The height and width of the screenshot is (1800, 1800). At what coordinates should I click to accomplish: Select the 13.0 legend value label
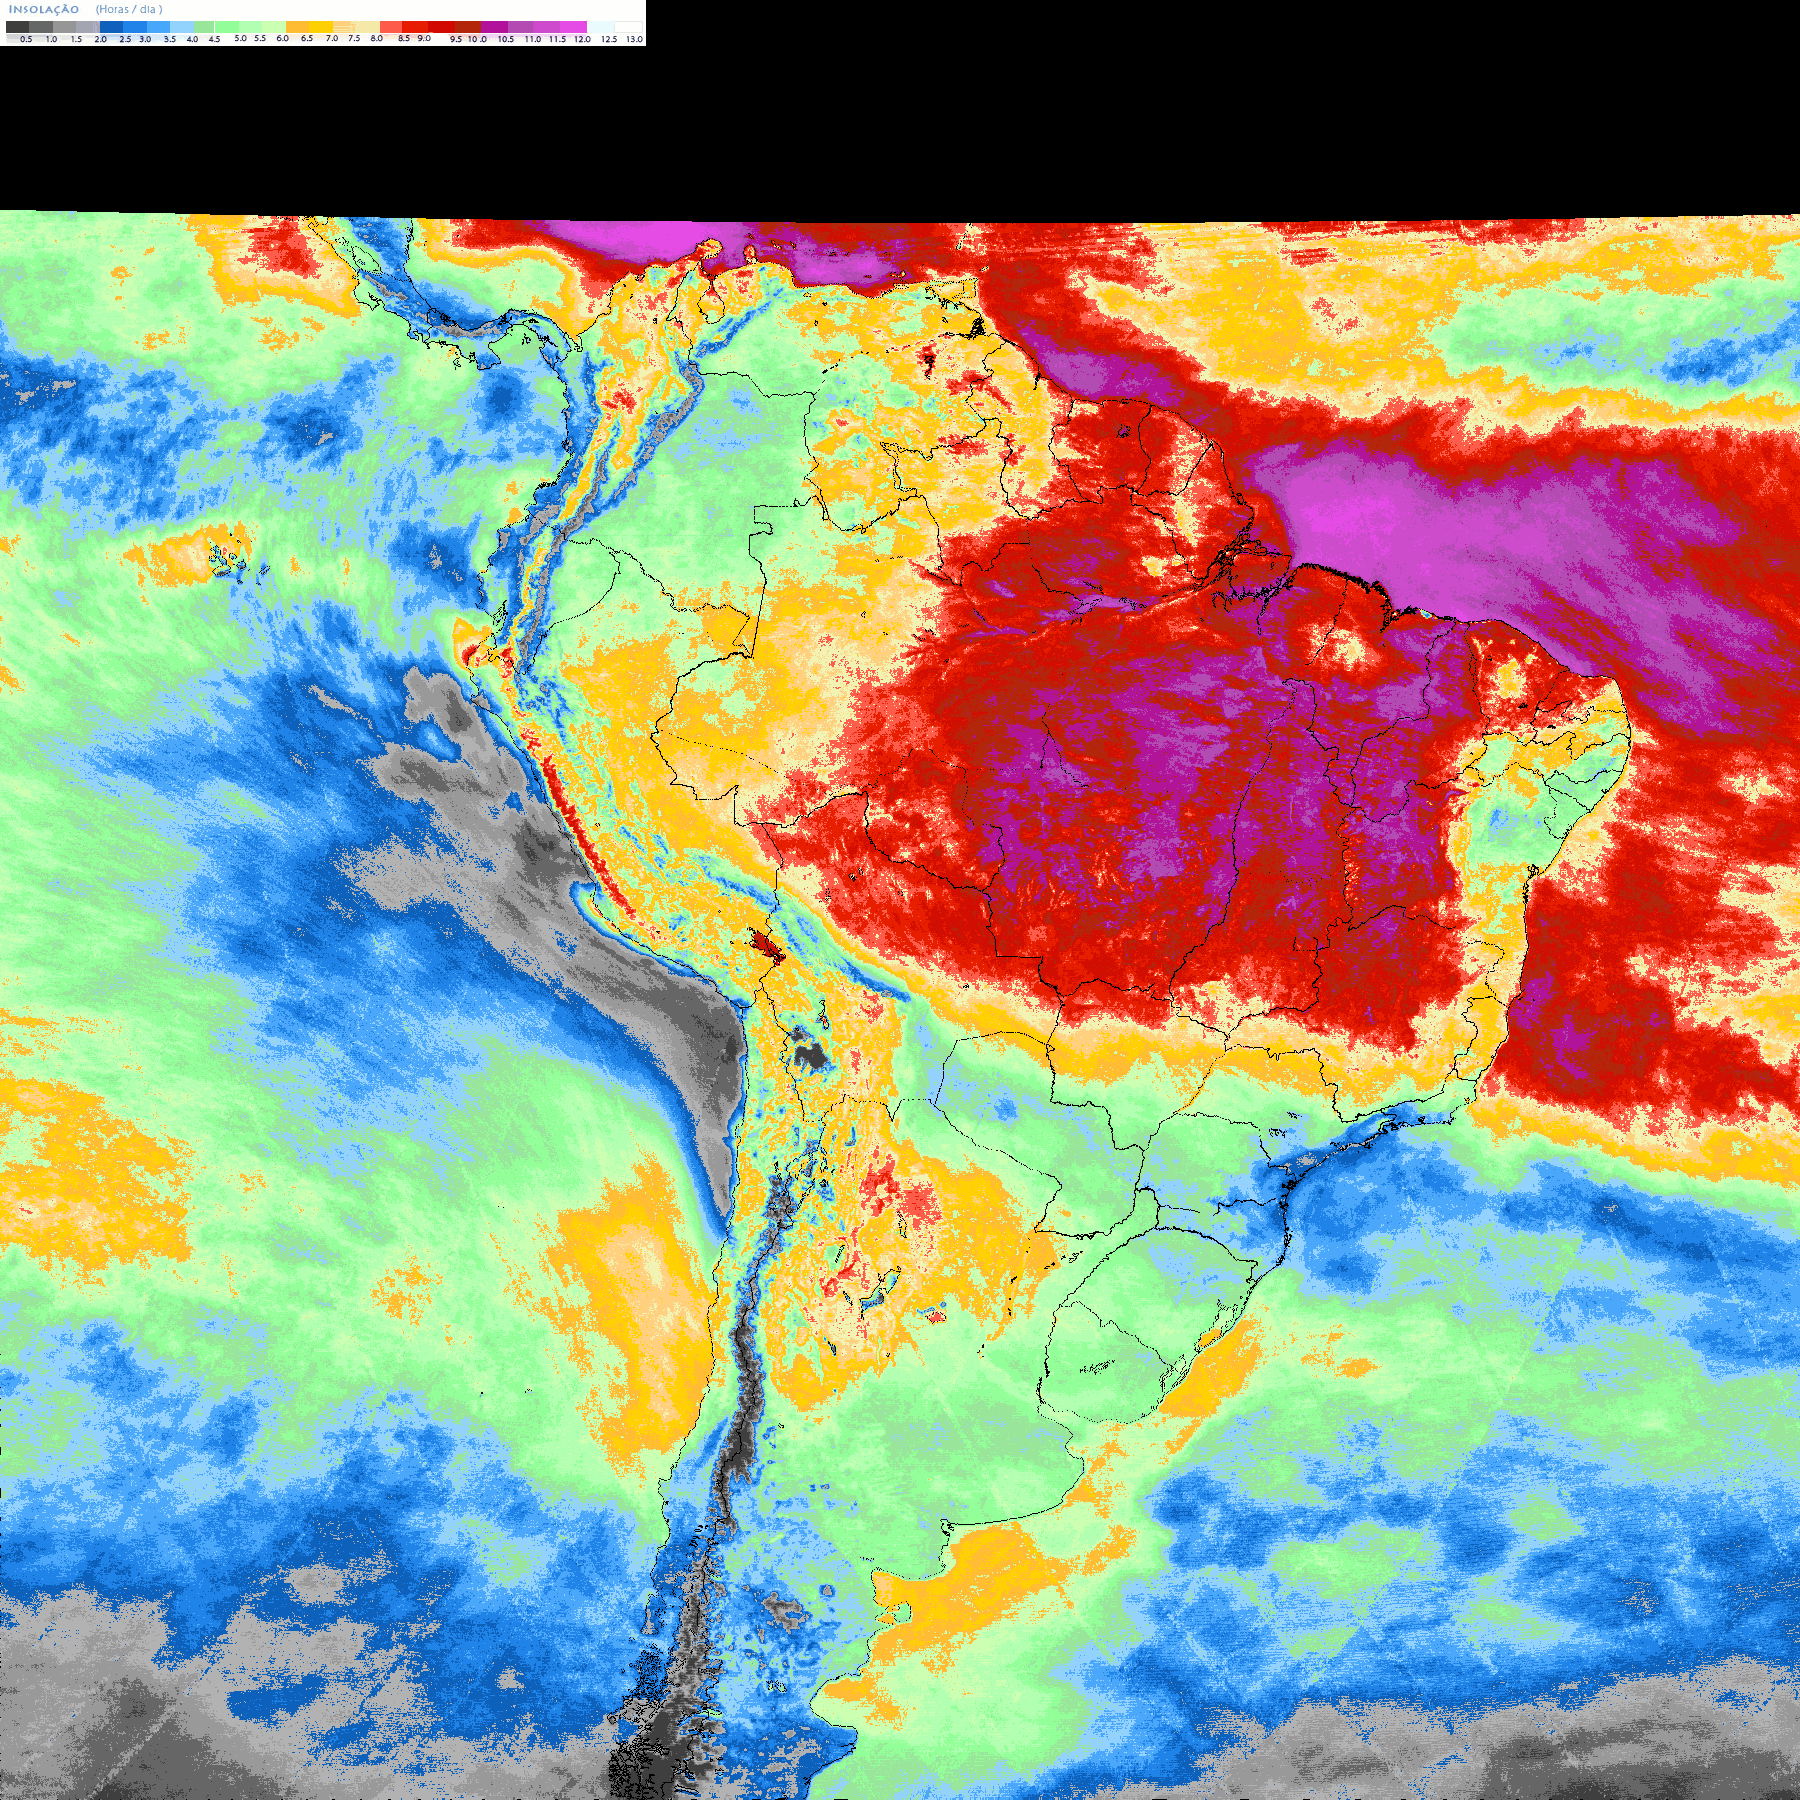(x=635, y=39)
